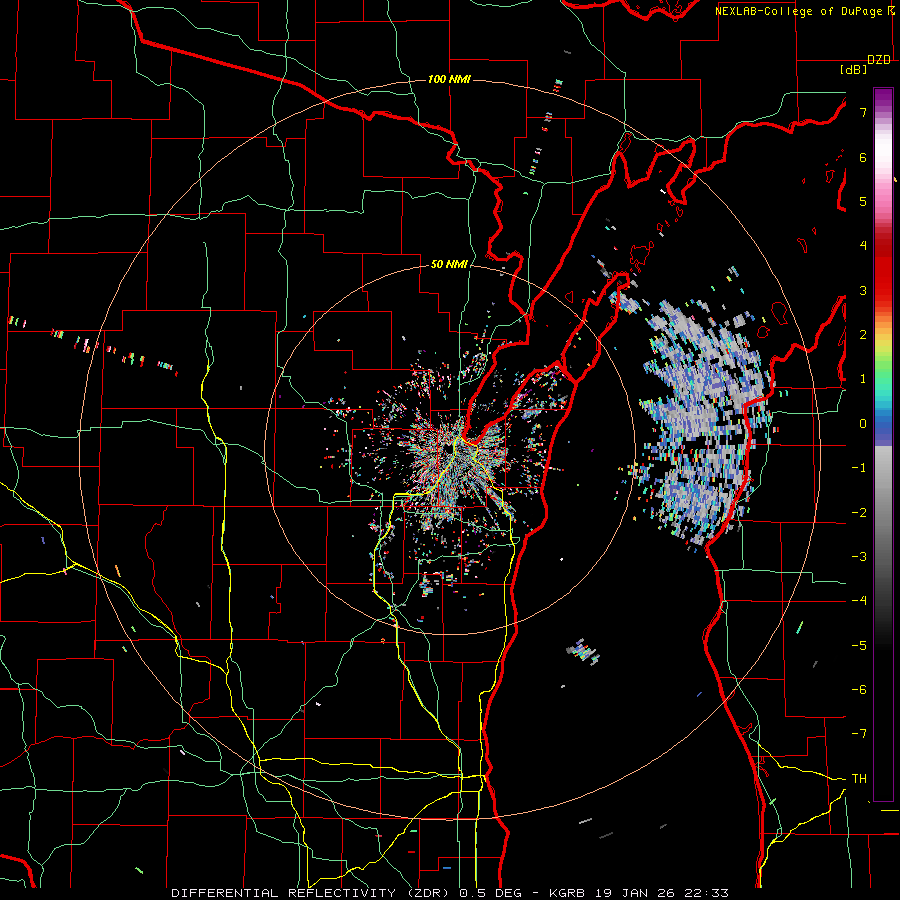Click the 5 value on the color scale
Screen dimensions: 900x900
863,201
